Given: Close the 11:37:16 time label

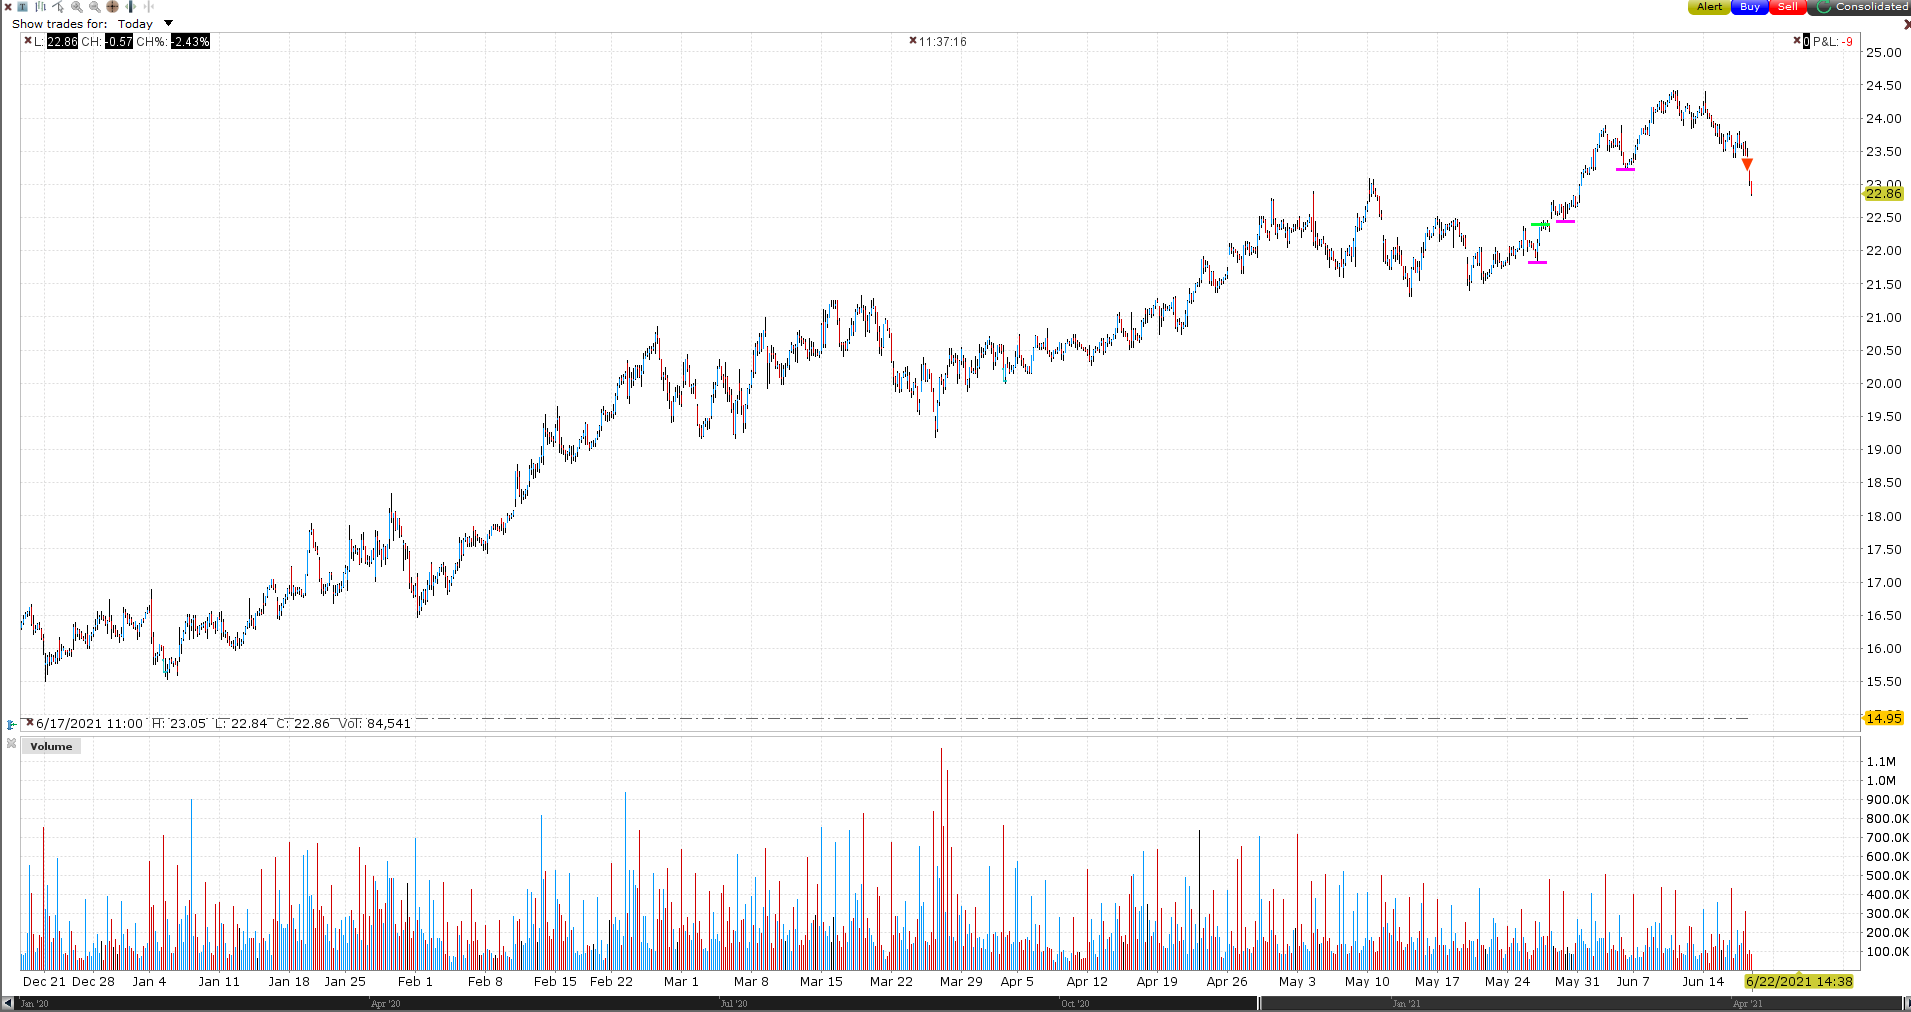Looking at the screenshot, I should (x=913, y=41).
